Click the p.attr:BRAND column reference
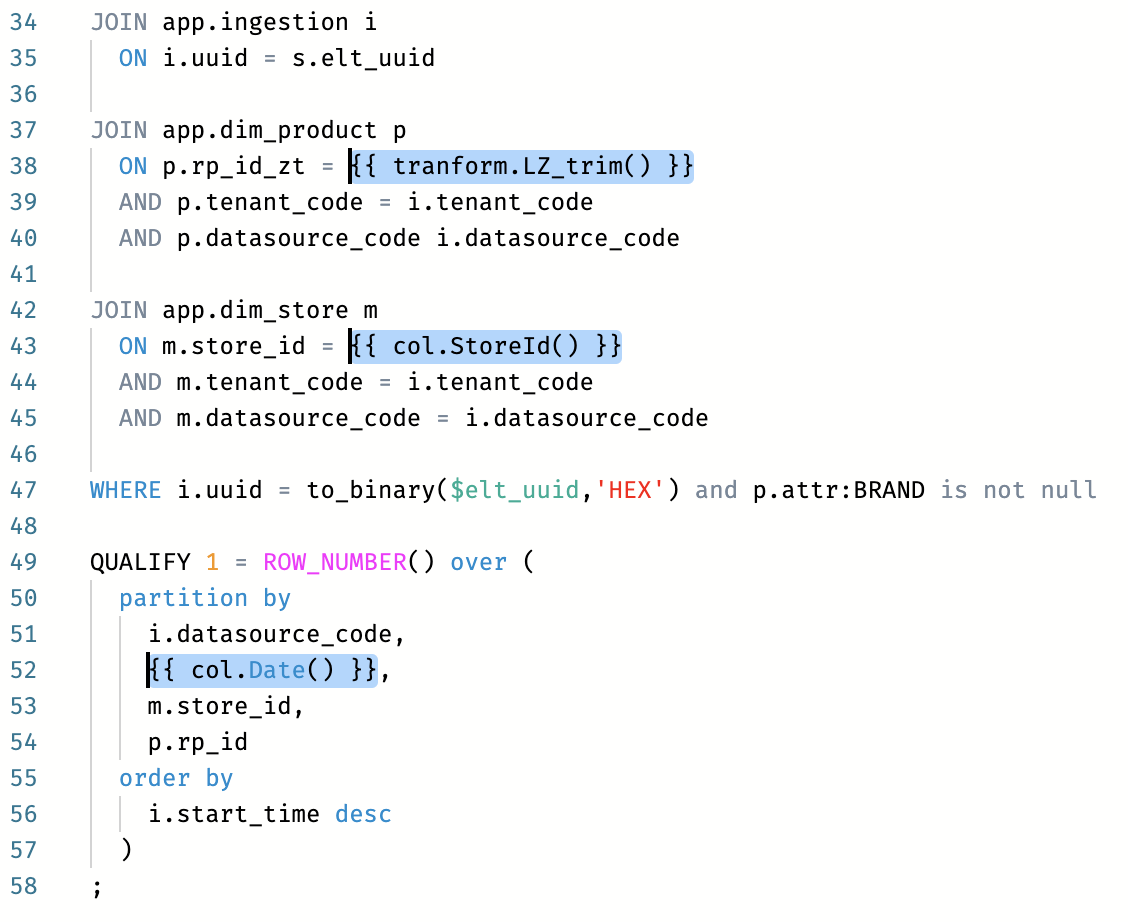The width and height of the screenshot is (1128, 922). 839,490
